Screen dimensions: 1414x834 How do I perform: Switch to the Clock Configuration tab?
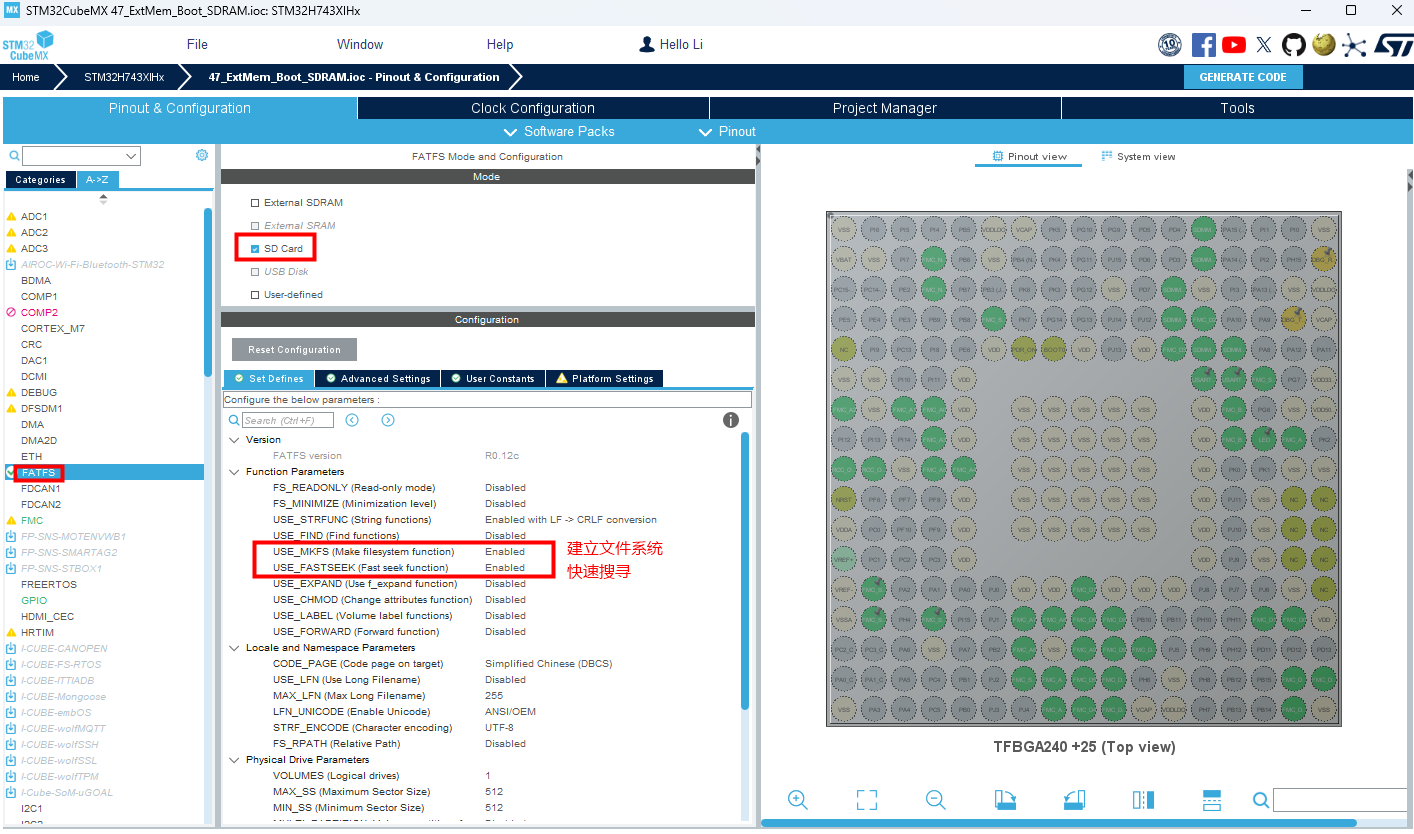pos(533,108)
